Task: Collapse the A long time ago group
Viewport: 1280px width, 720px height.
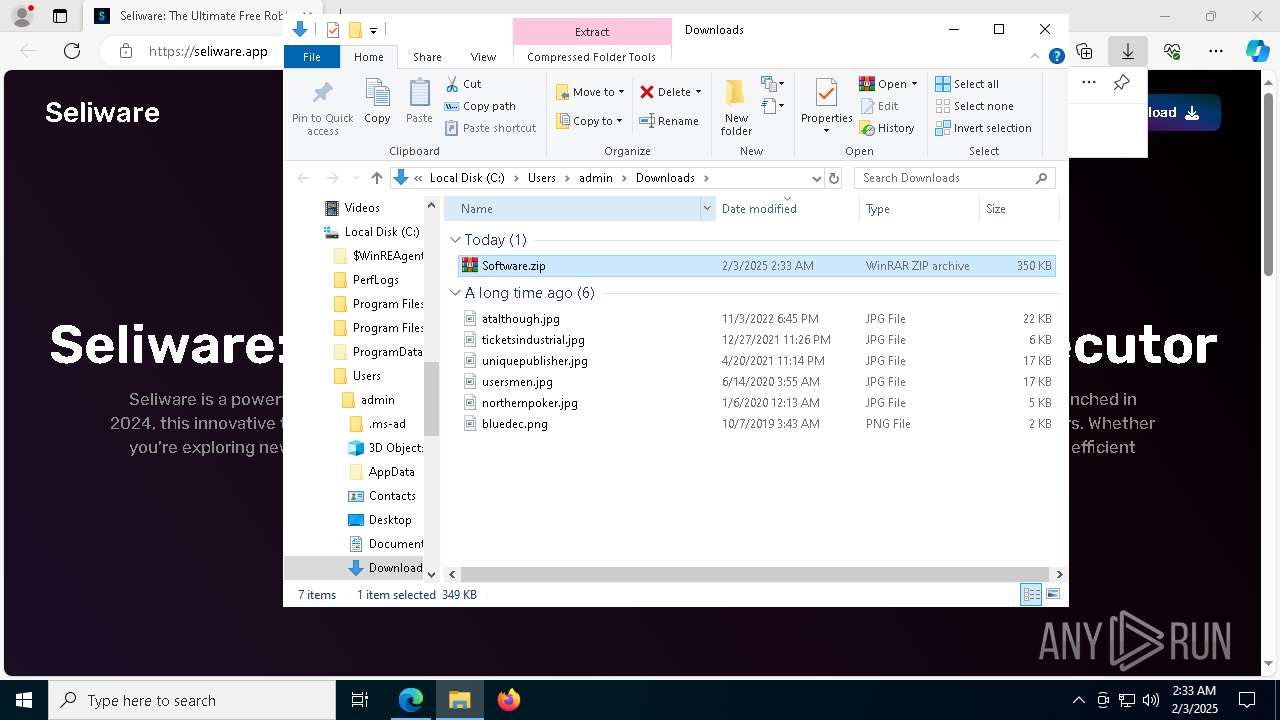Action: [455, 293]
